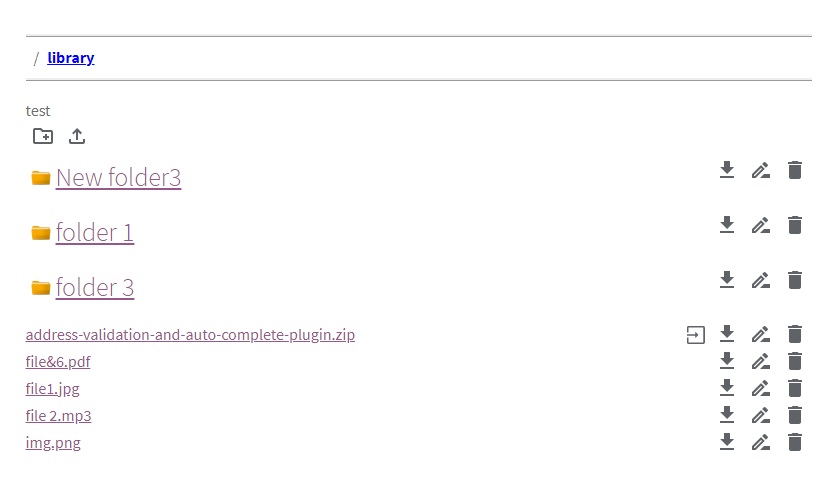Rename the folder 1 entry

click(761, 225)
